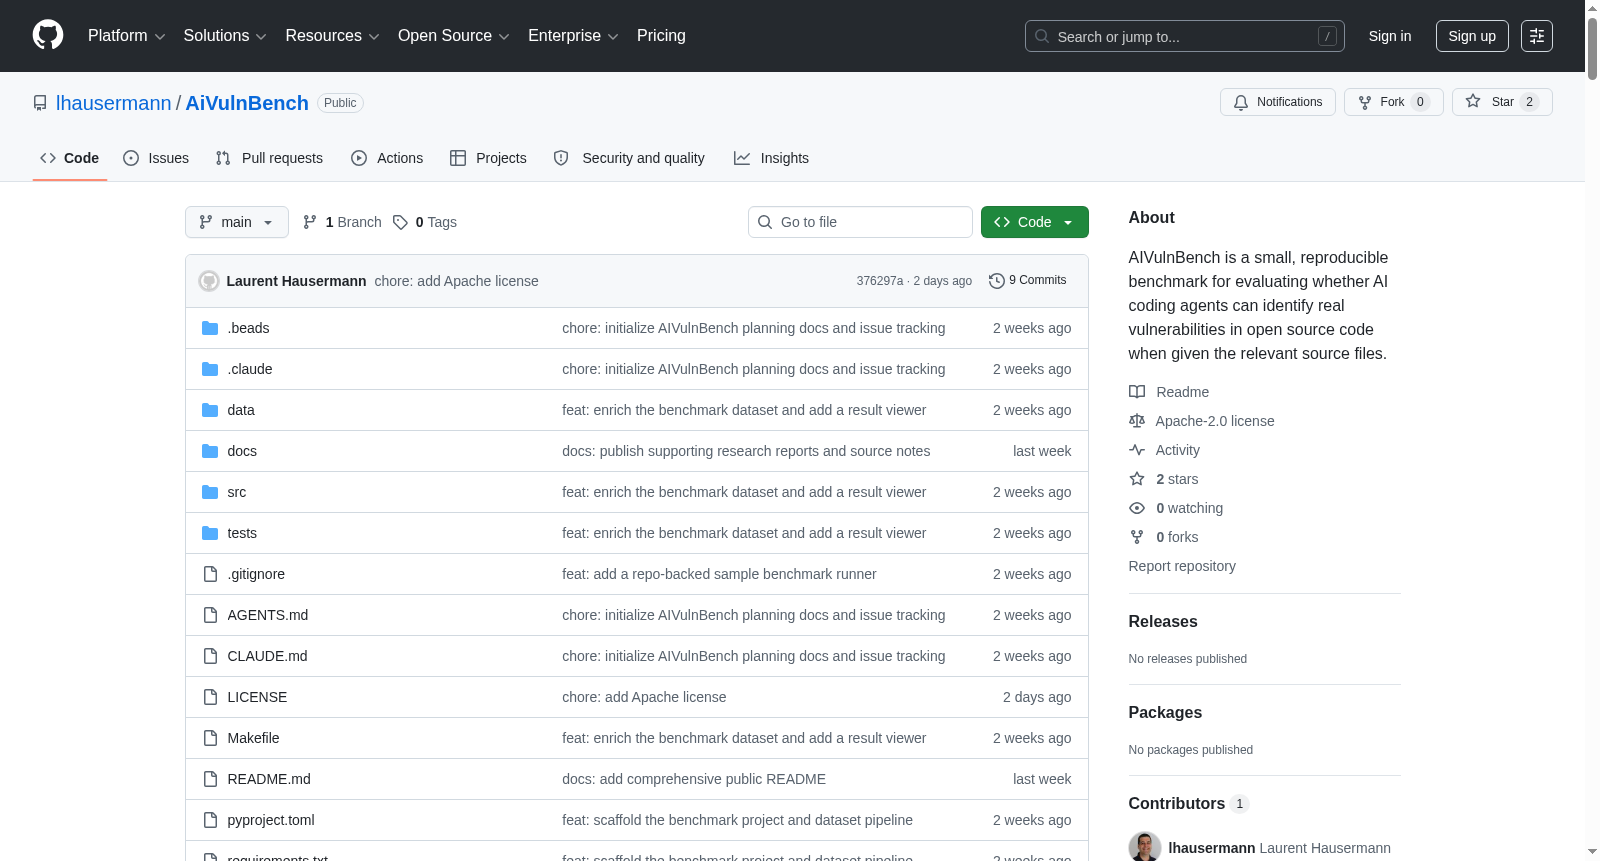Open the green Code clone dropdown
Screen dimensions: 1600x861
pyautogui.click(x=1035, y=222)
